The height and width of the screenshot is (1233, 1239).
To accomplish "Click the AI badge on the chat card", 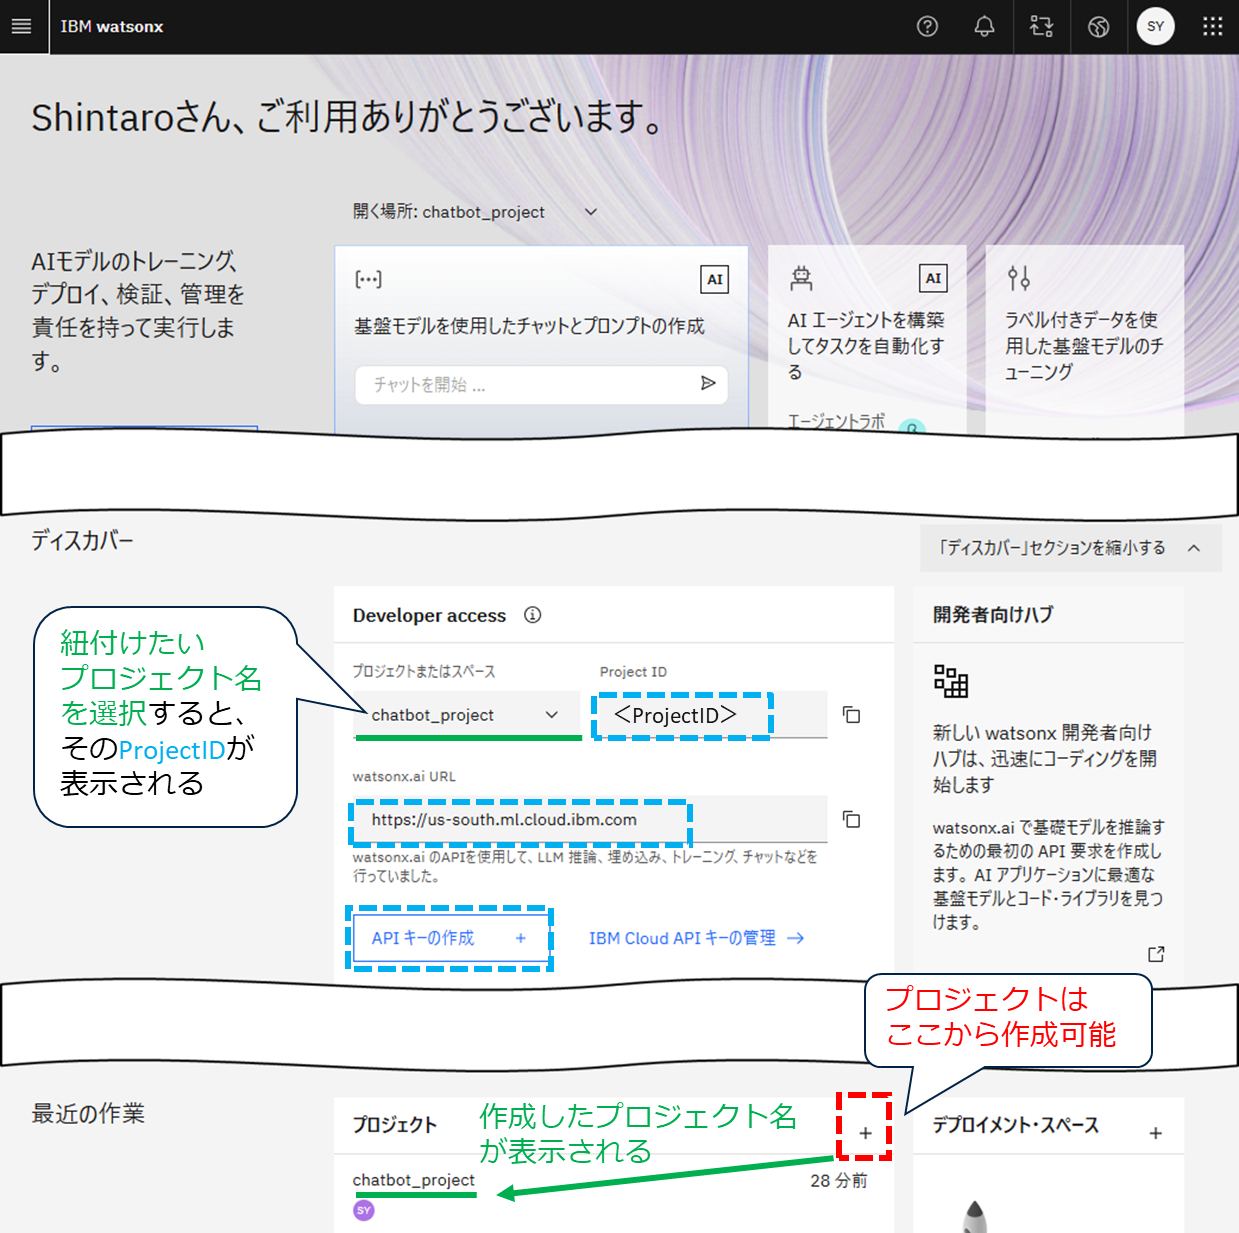I will click(x=714, y=279).
